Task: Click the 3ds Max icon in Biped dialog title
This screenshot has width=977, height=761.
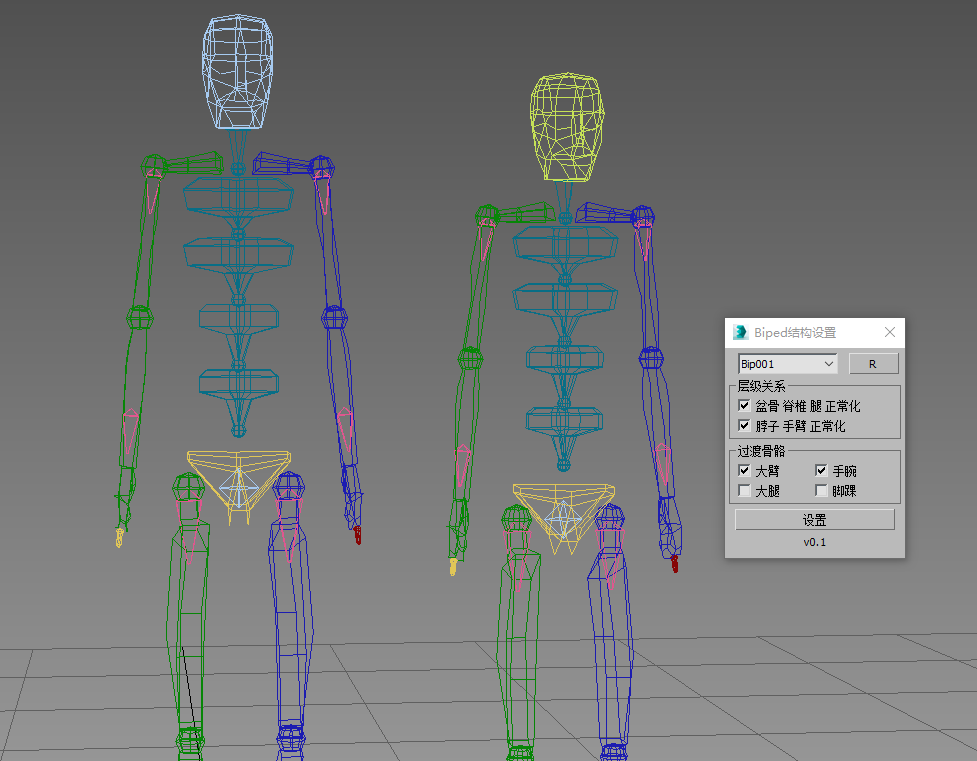Action: pyautogui.click(x=740, y=332)
